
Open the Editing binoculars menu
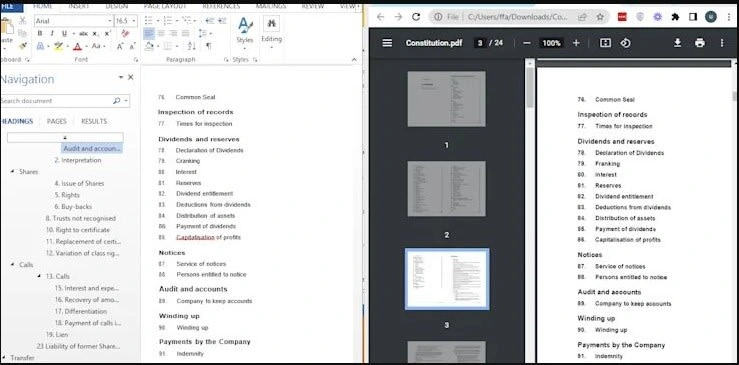[x=271, y=31]
